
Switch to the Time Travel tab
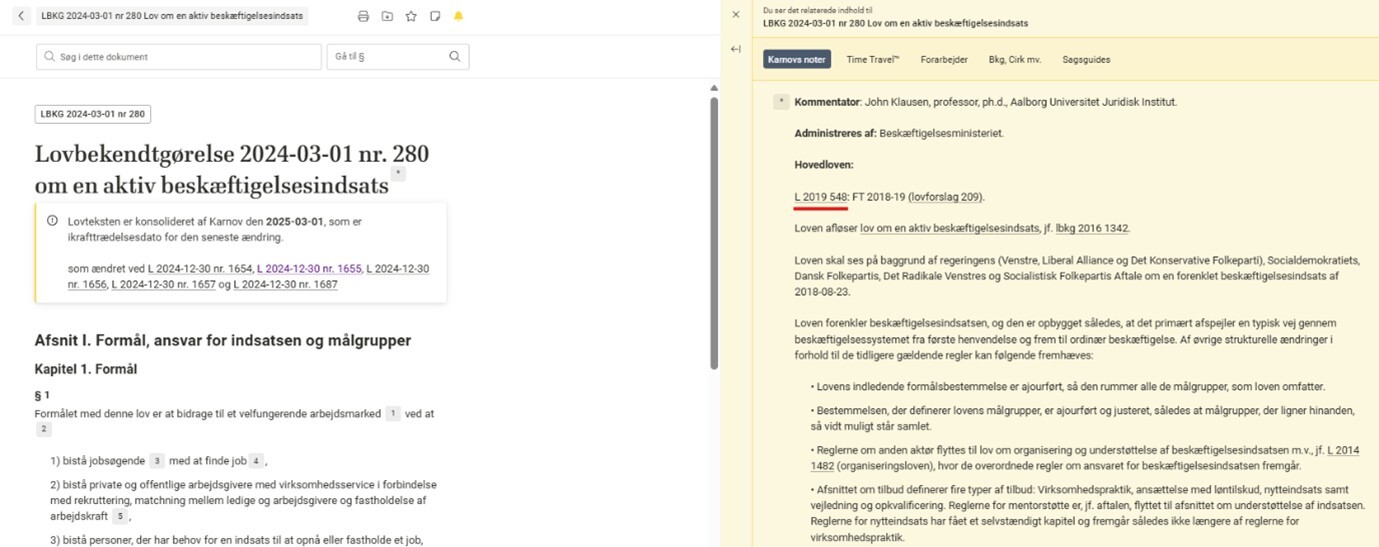click(x=872, y=60)
